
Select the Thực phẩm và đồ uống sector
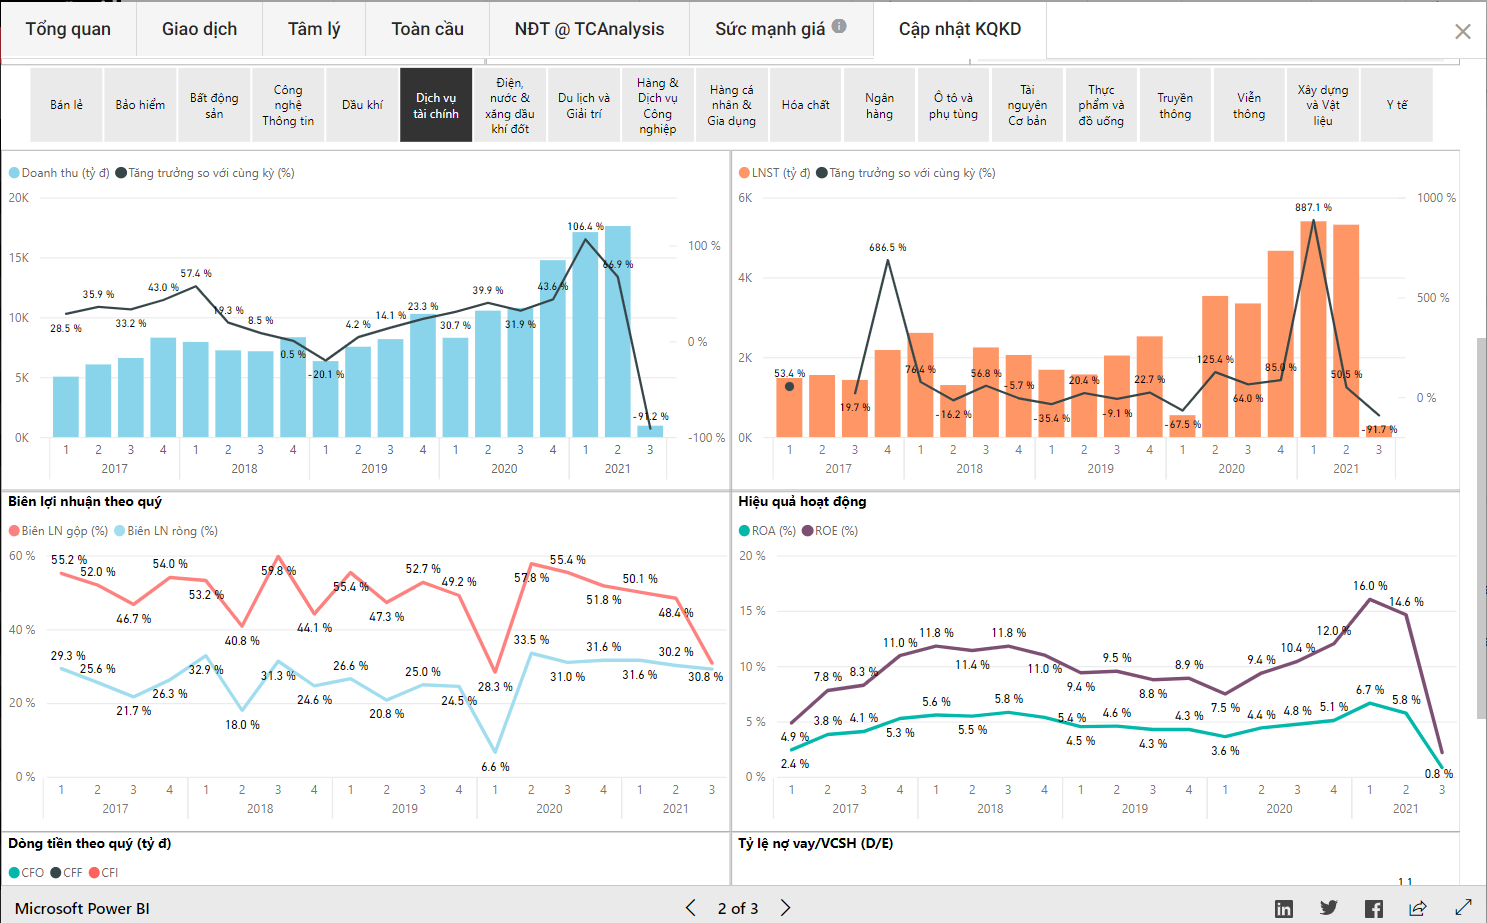1102,105
